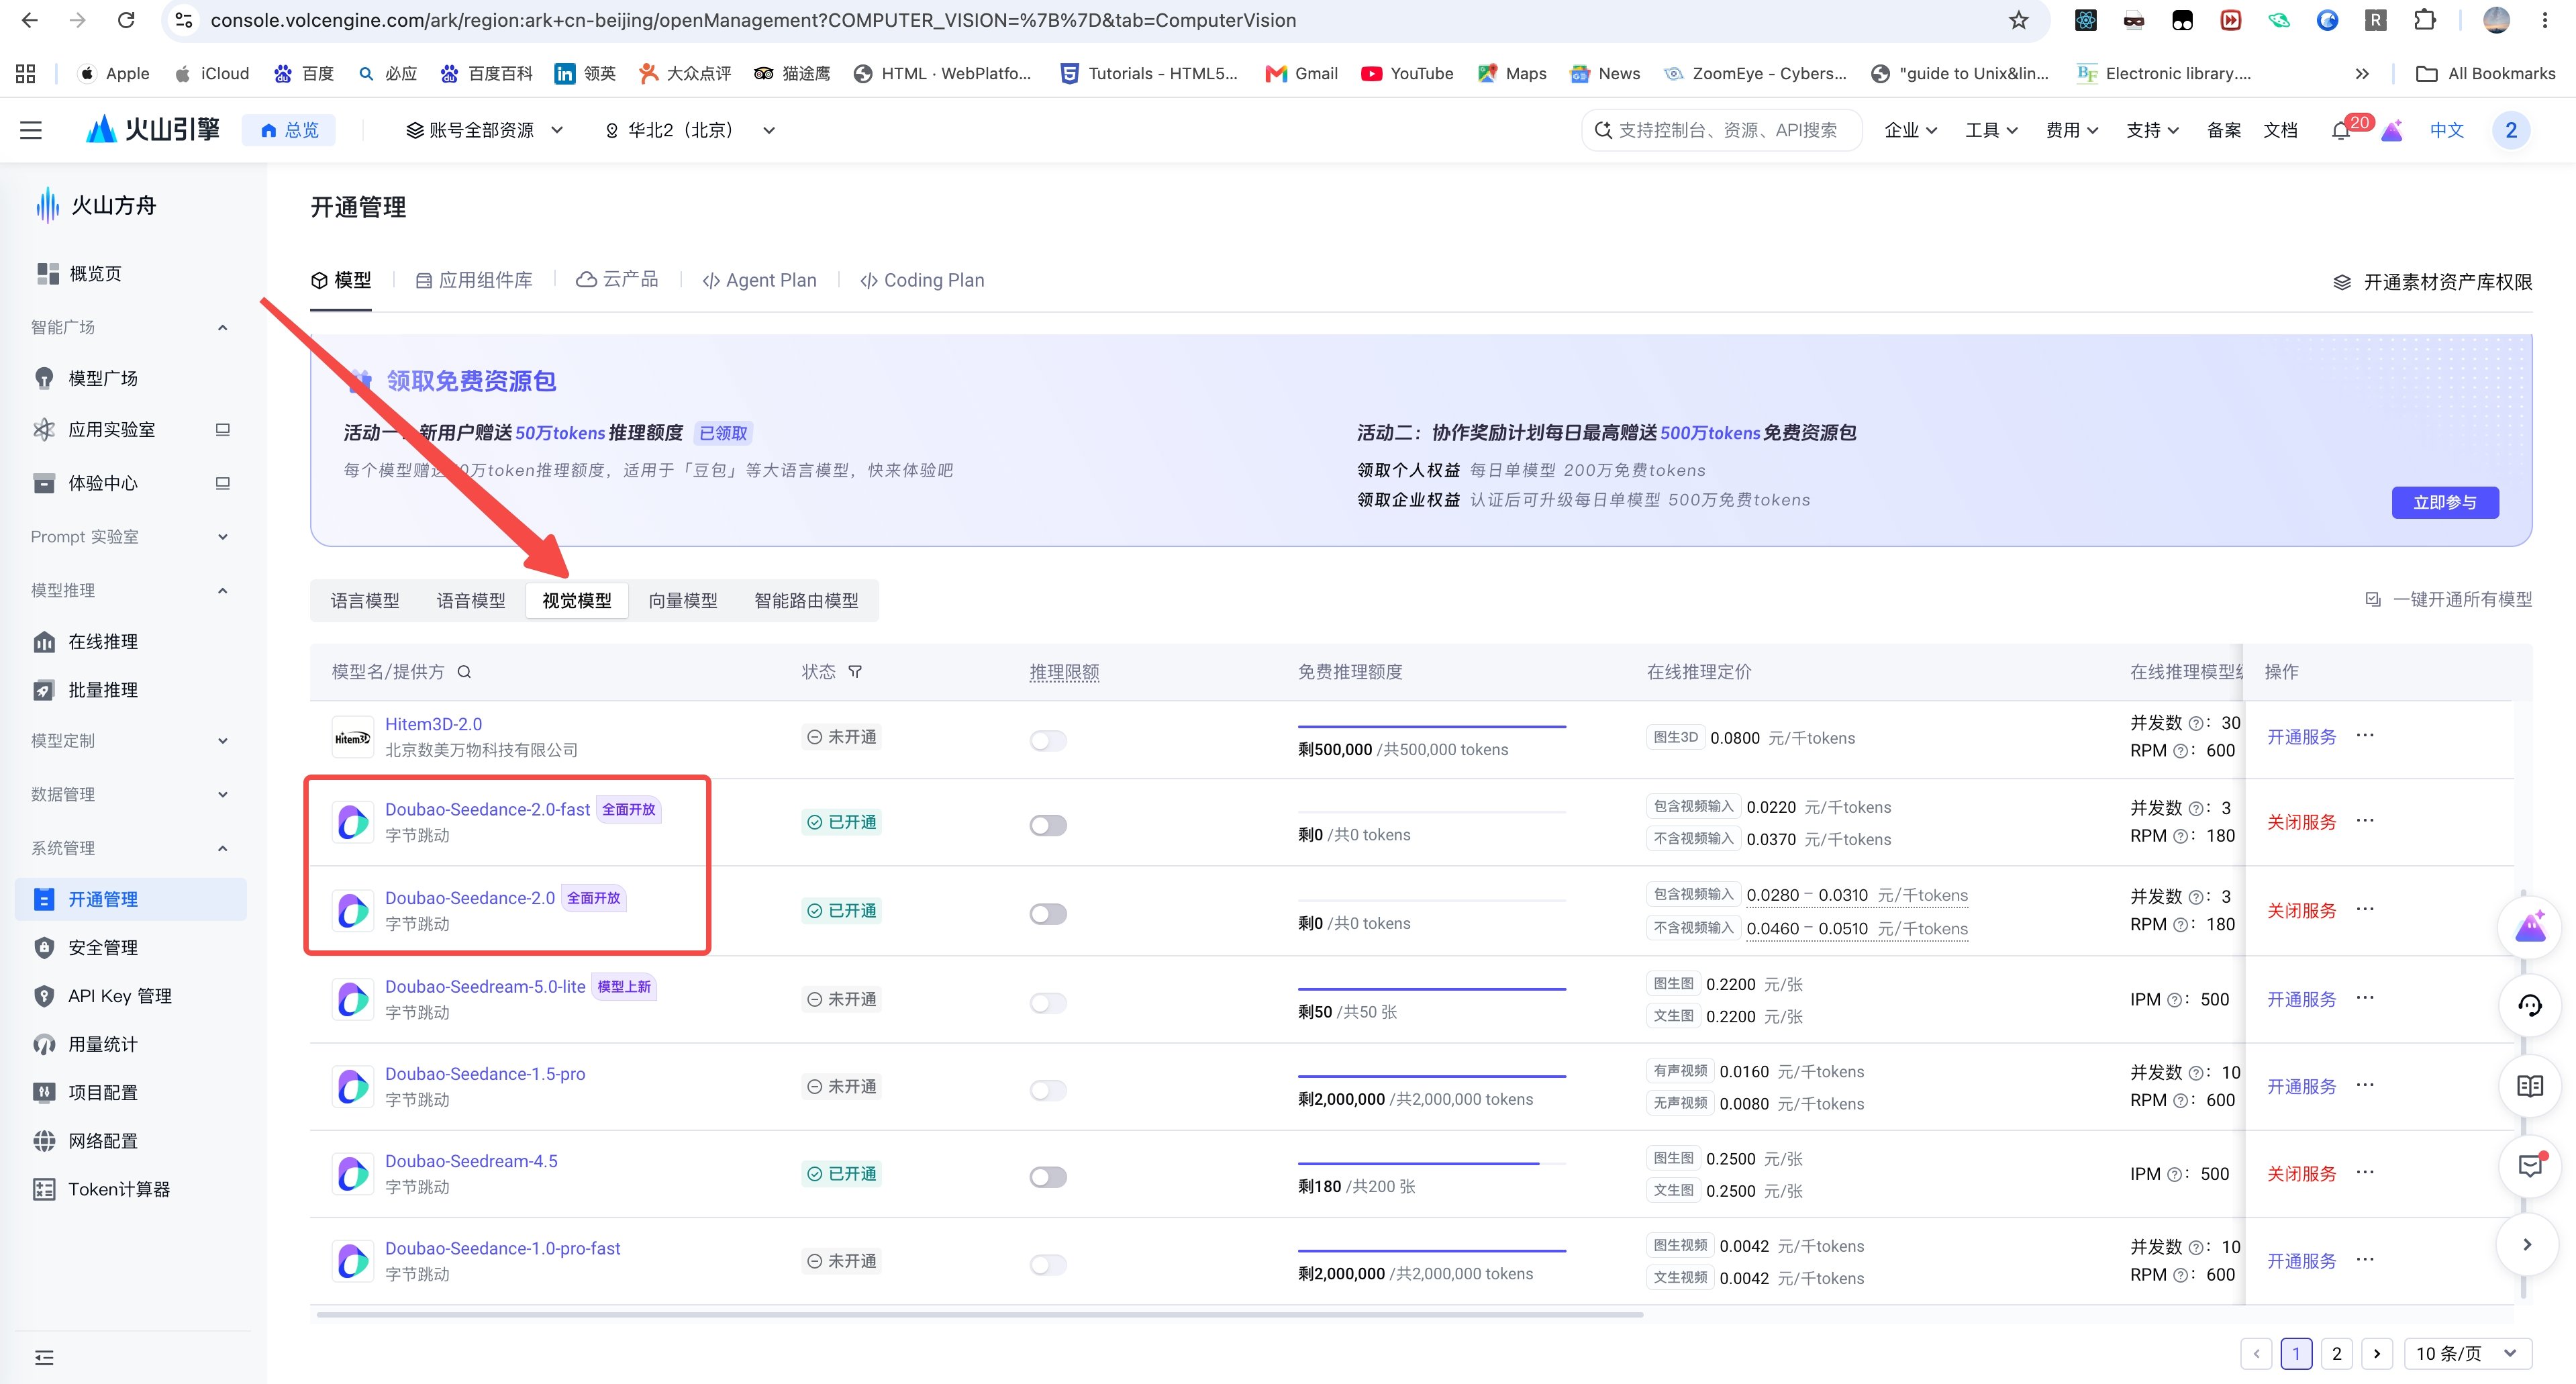Open the 工具 menu dropdown

[x=1991, y=130]
